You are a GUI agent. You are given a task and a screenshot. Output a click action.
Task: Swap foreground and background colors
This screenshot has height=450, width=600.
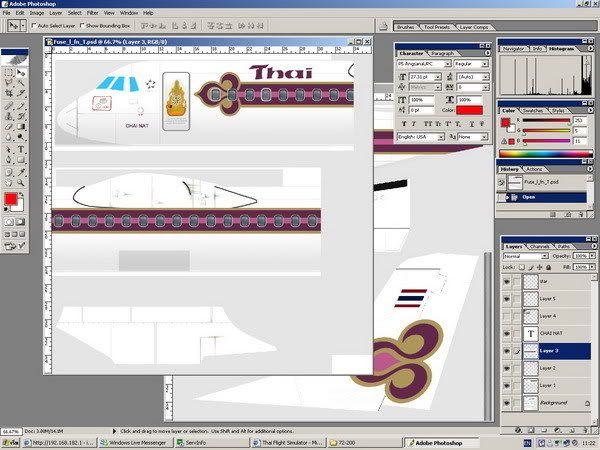point(22,195)
